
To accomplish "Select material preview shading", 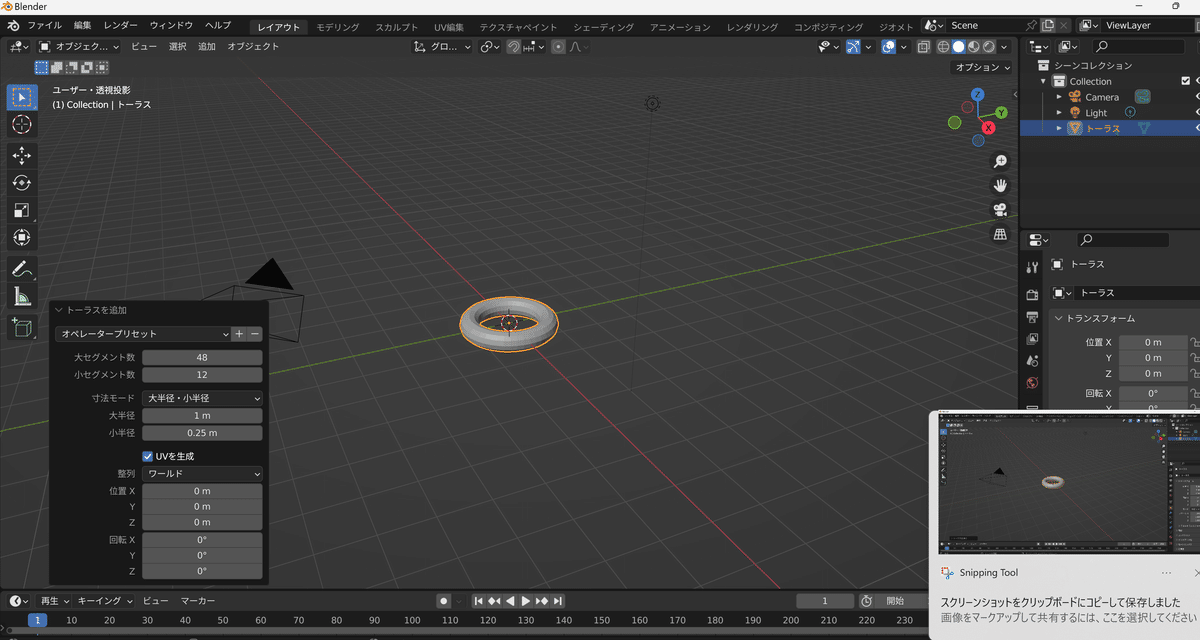I will [973, 47].
